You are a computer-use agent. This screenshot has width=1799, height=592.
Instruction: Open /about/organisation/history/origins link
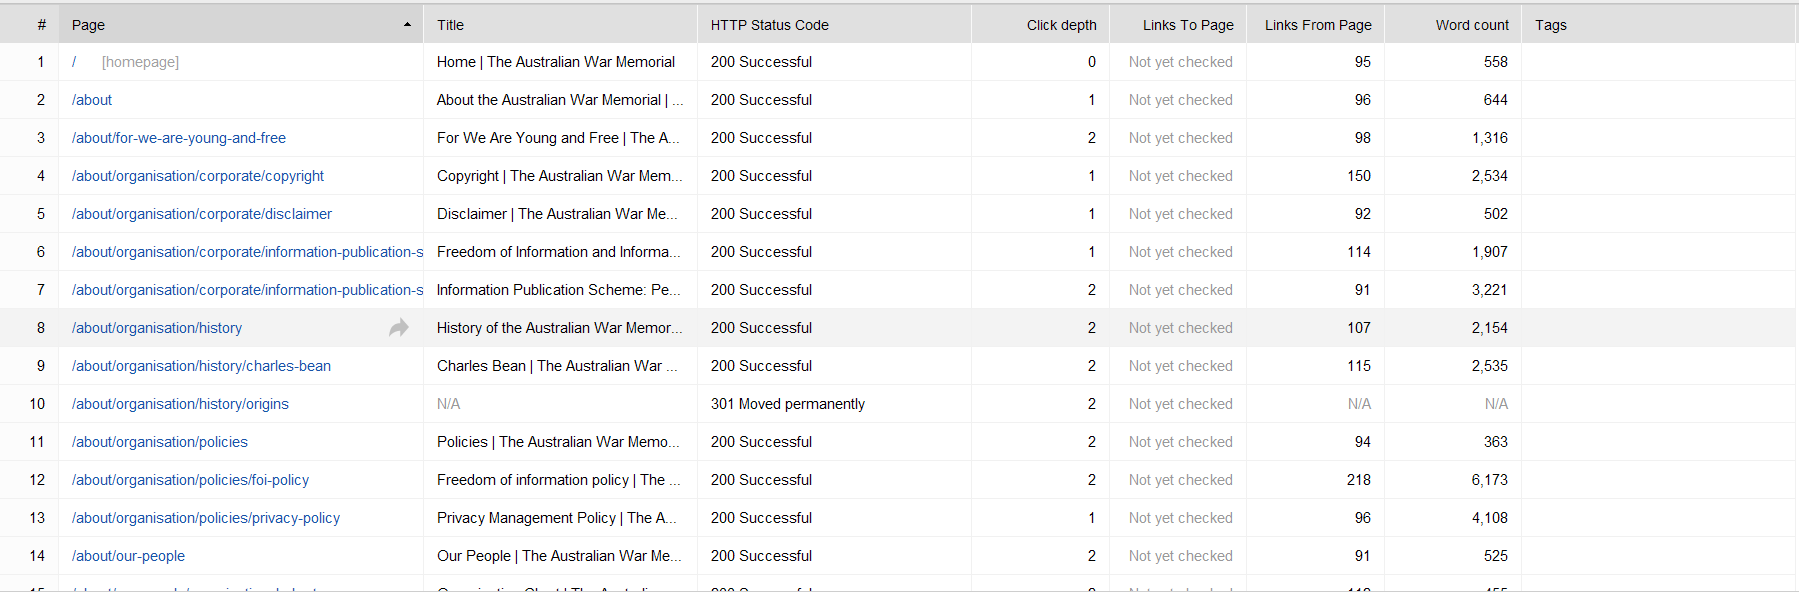tap(180, 404)
